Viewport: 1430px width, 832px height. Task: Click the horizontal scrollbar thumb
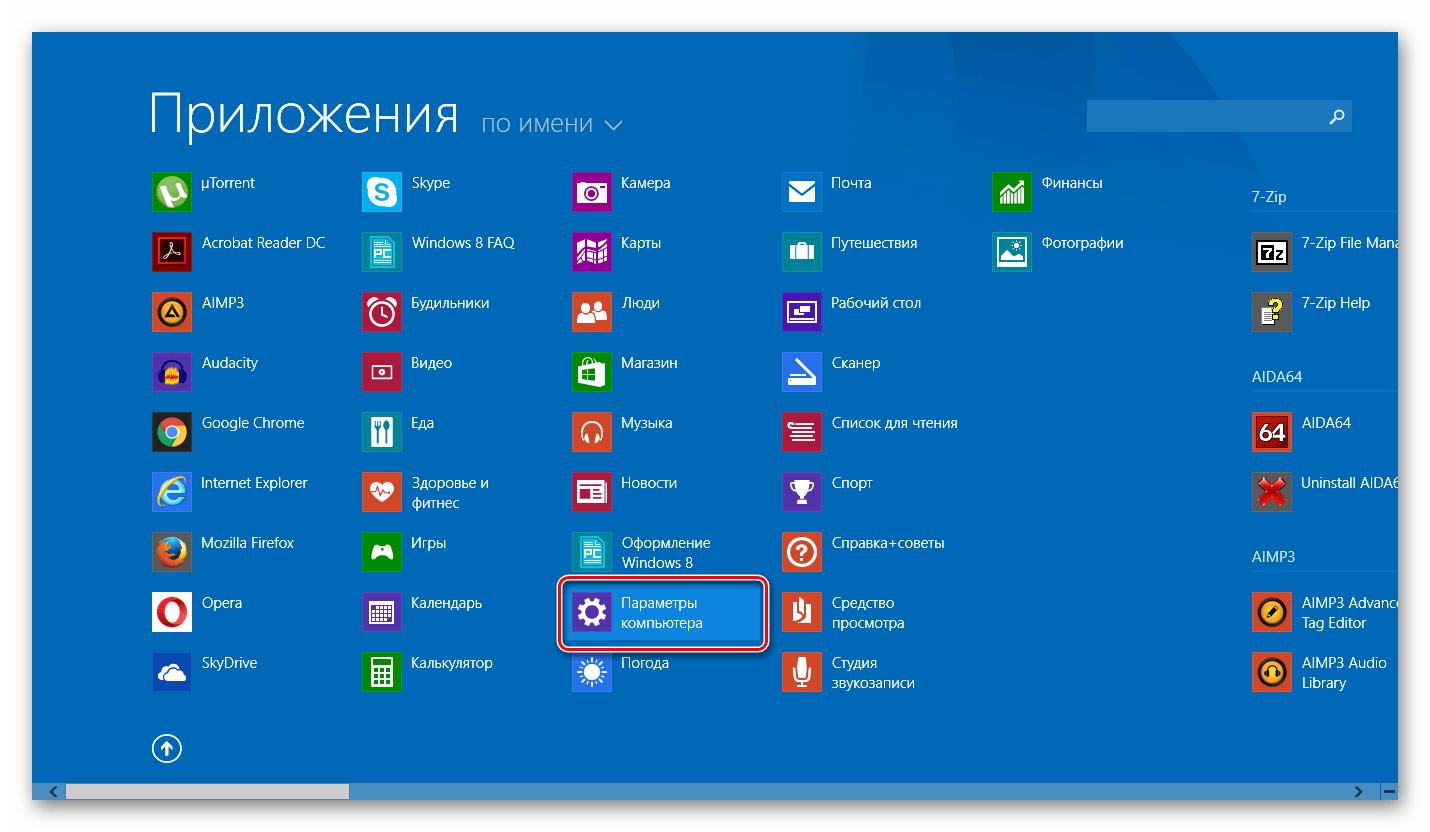[207, 791]
